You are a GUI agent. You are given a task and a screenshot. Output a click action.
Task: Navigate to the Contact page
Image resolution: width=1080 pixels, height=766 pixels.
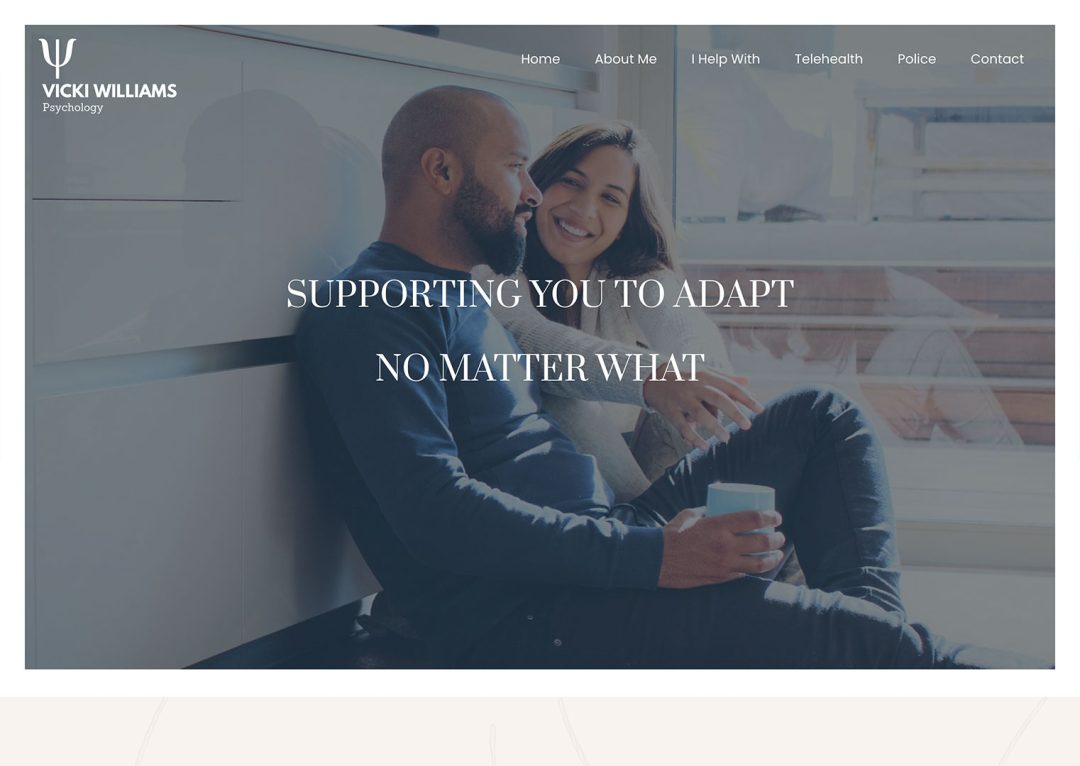pyautogui.click(x=997, y=59)
